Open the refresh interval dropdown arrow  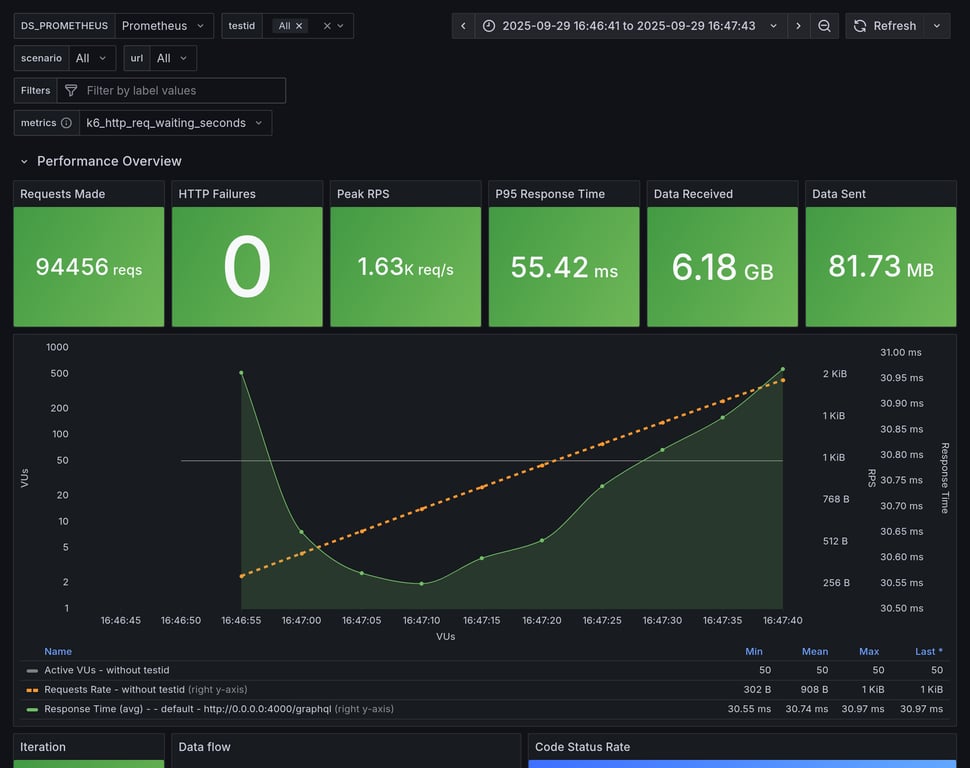pos(937,26)
